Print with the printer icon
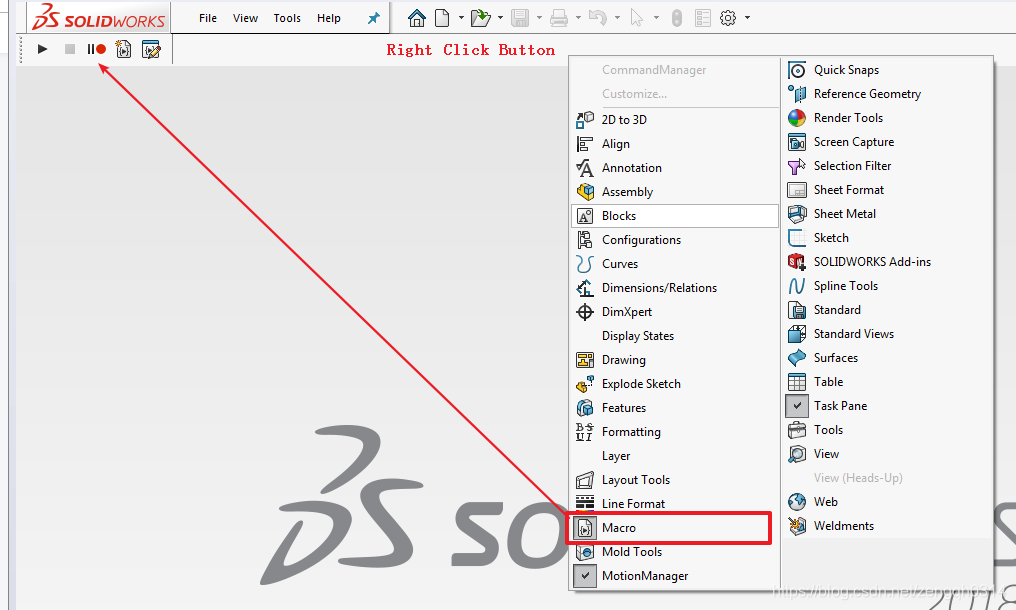 tap(559, 18)
